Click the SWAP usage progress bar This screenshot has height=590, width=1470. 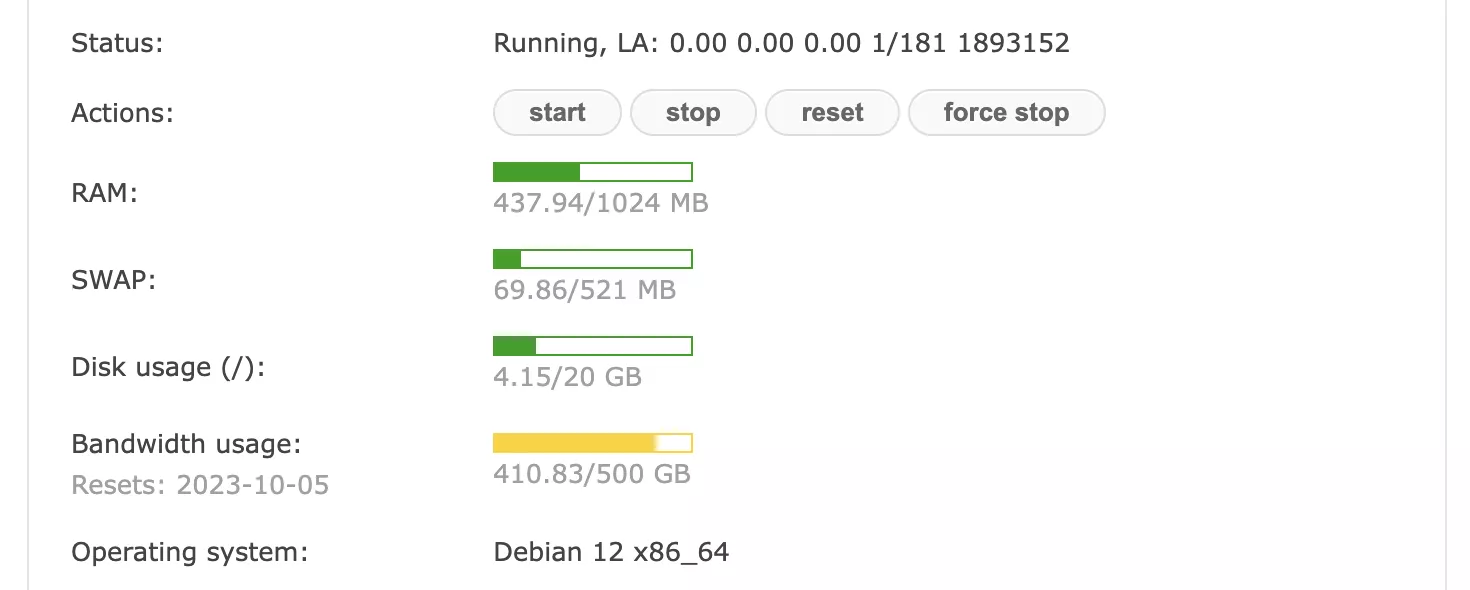593,260
